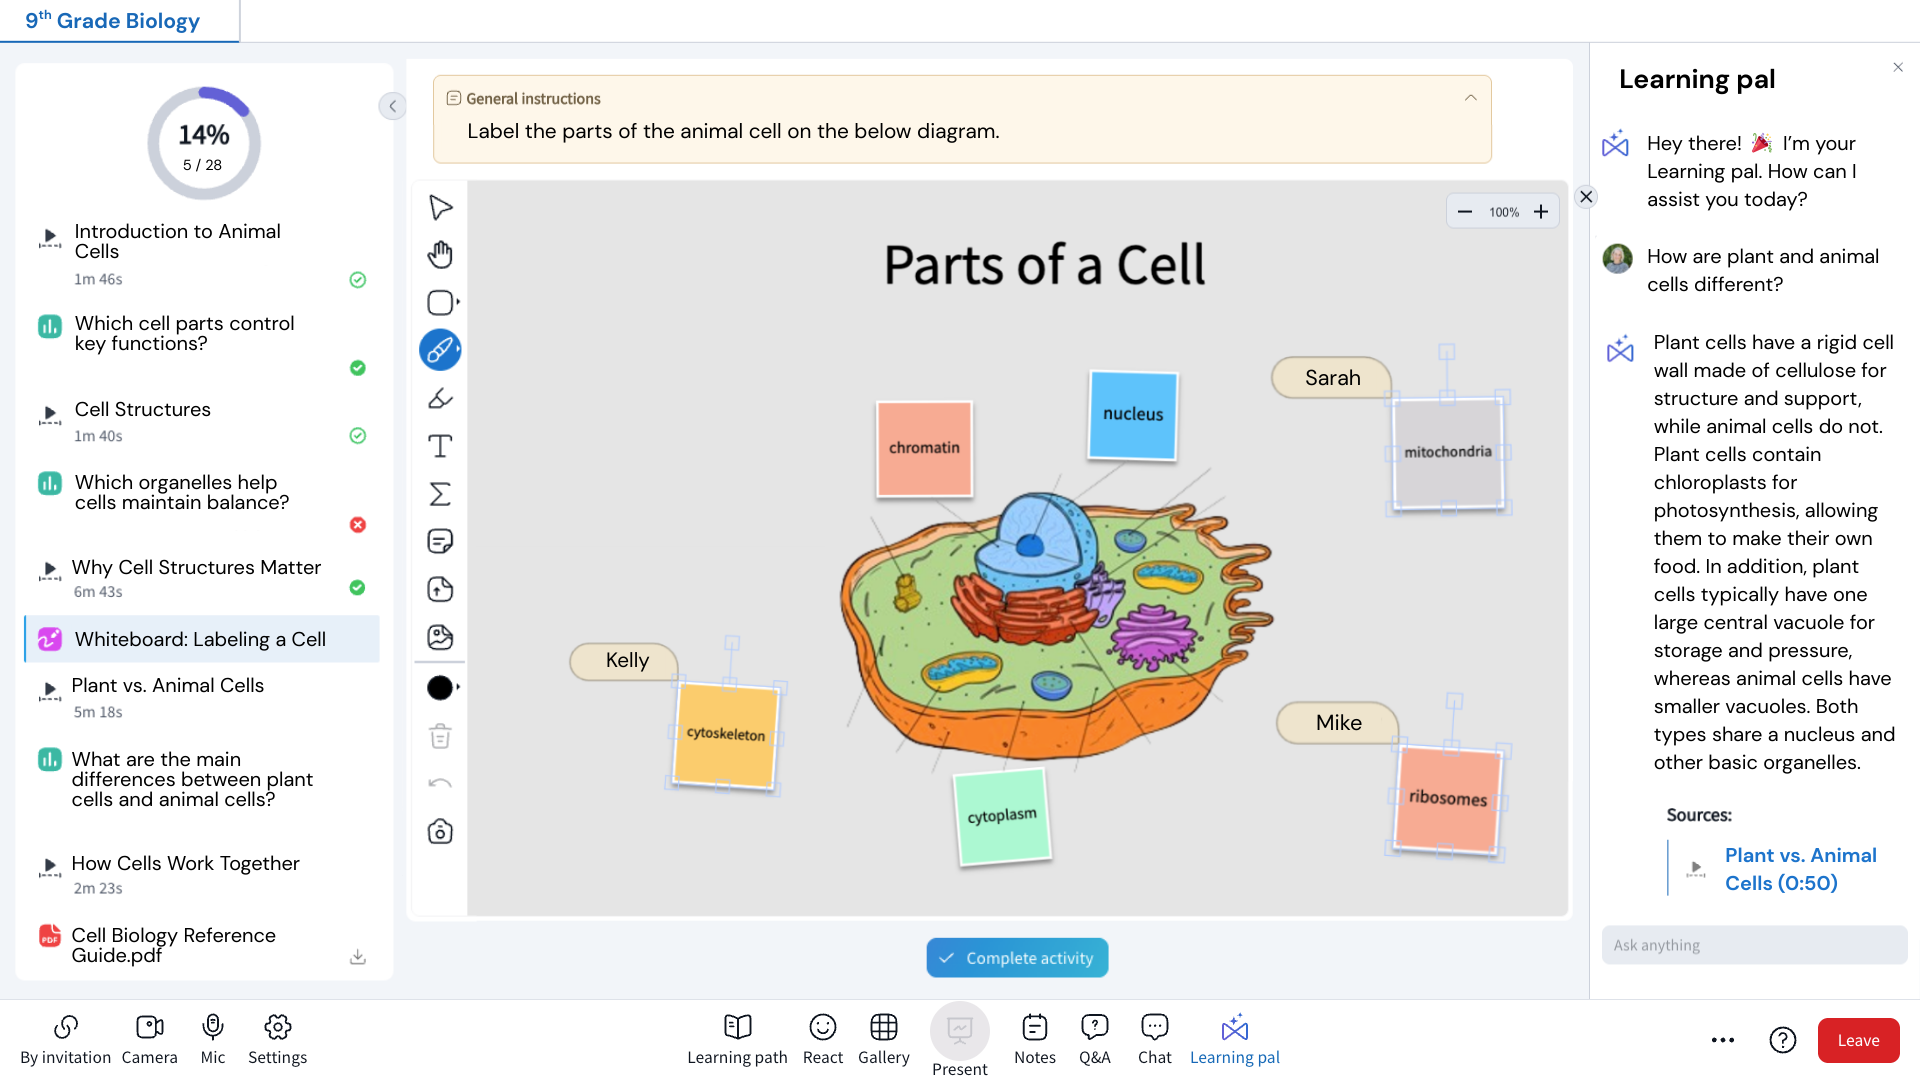The height and width of the screenshot is (1080, 1920).
Task: Click the insert image tool
Action: click(x=440, y=637)
